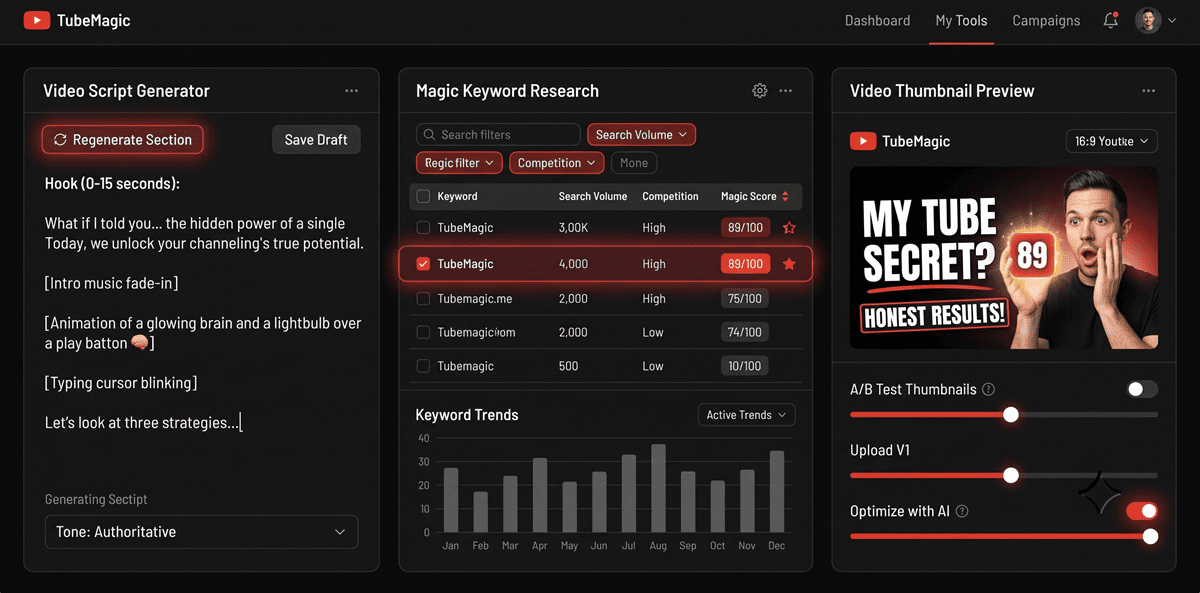The image size is (1200, 593).
Task: Click the AI sparkle star icon
Action: coord(1099,493)
